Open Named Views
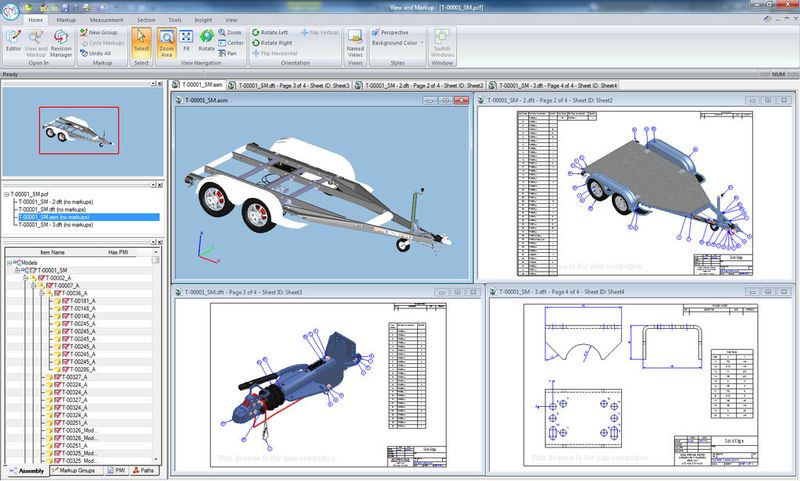Screen dimensions: 800x481 point(355,43)
